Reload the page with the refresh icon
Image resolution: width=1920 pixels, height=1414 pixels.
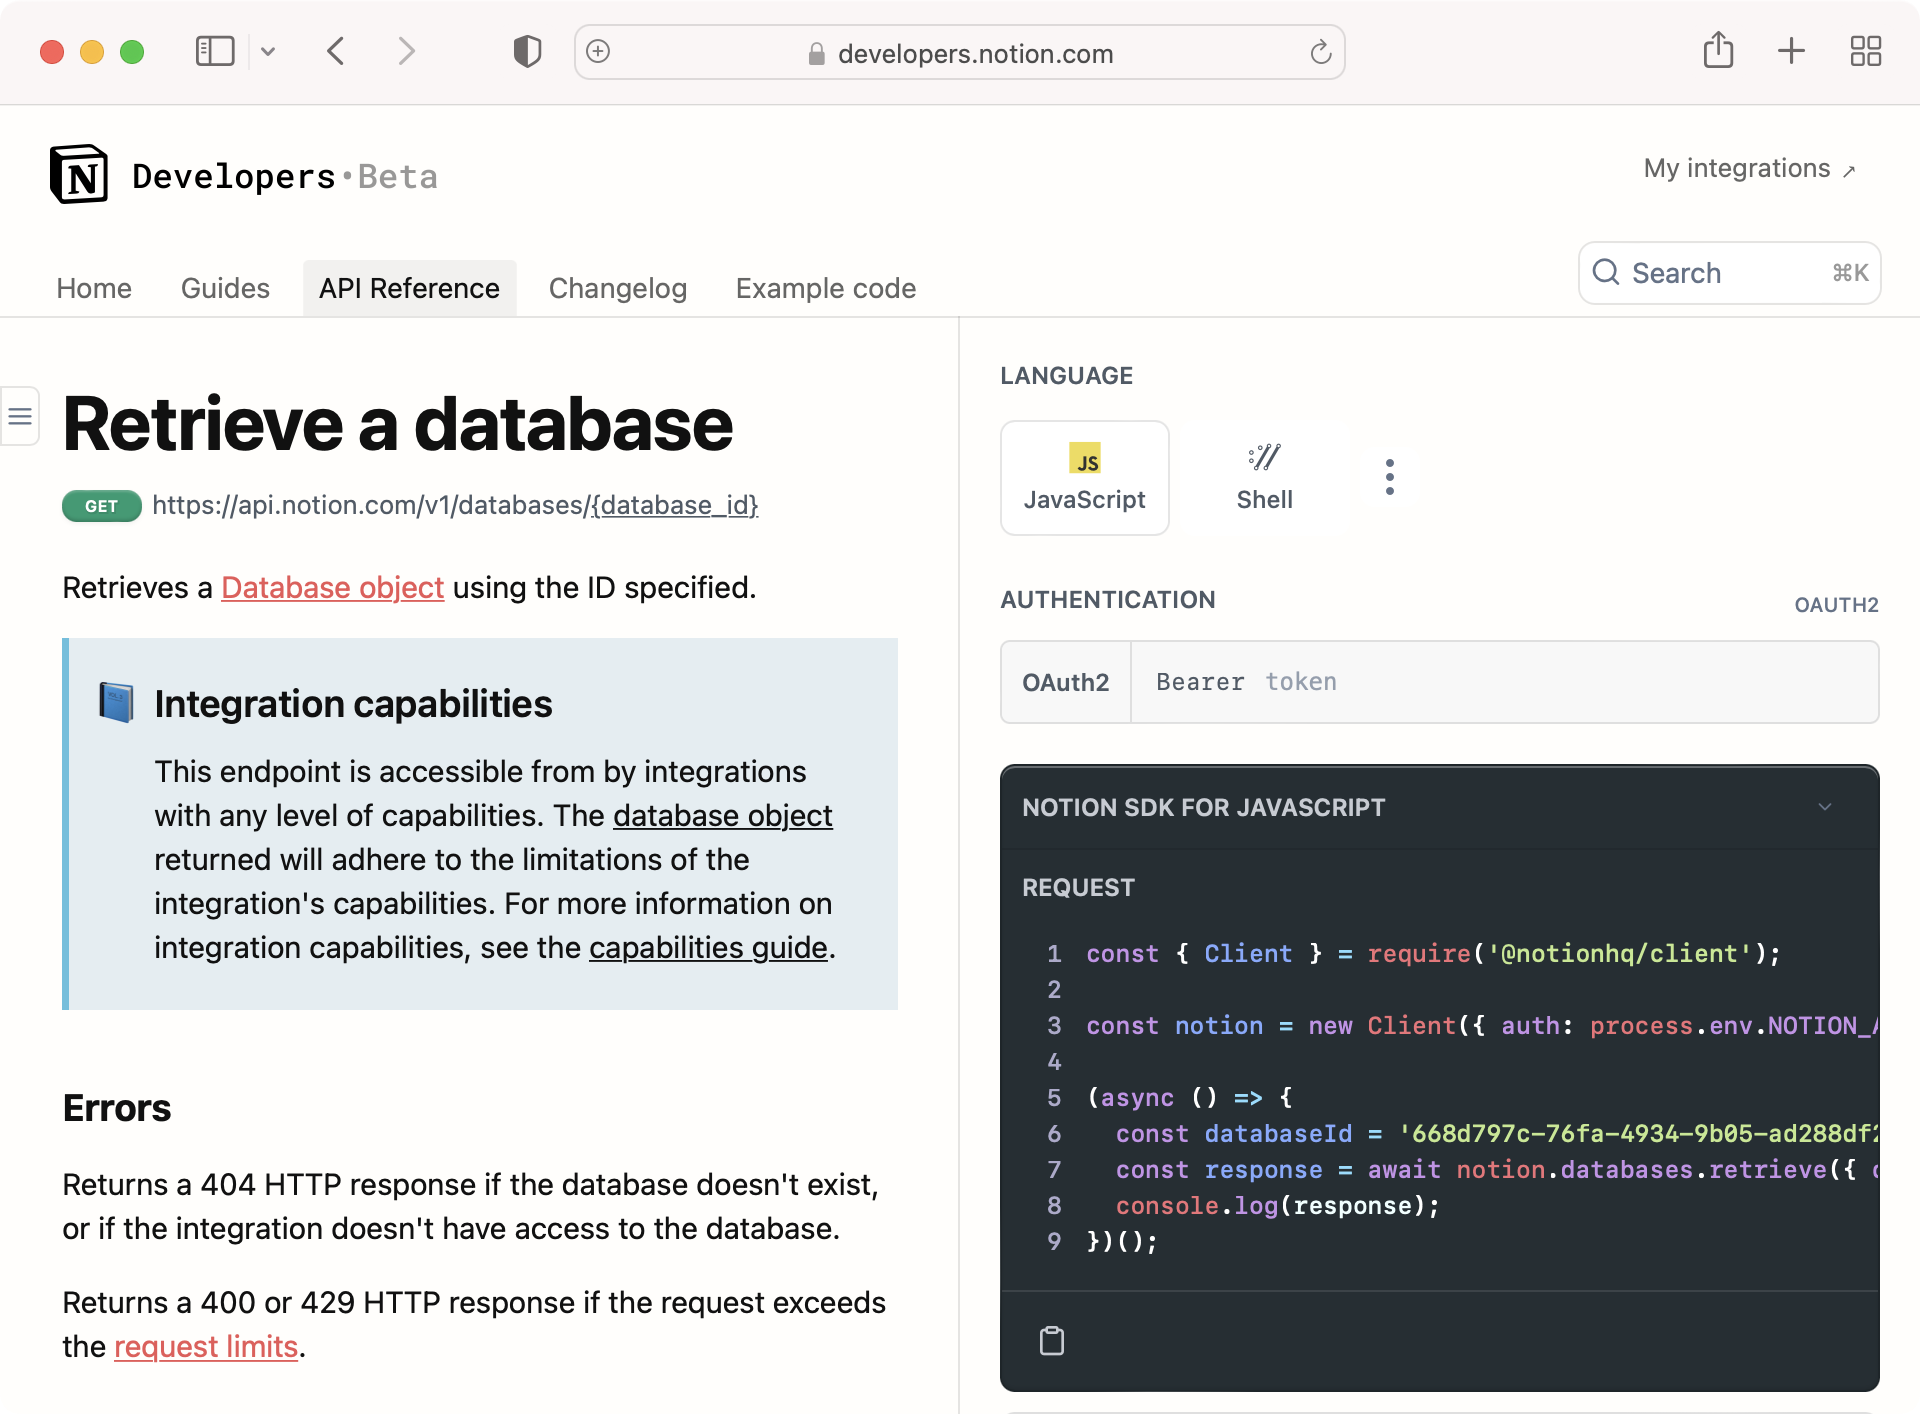tap(1321, 52)
